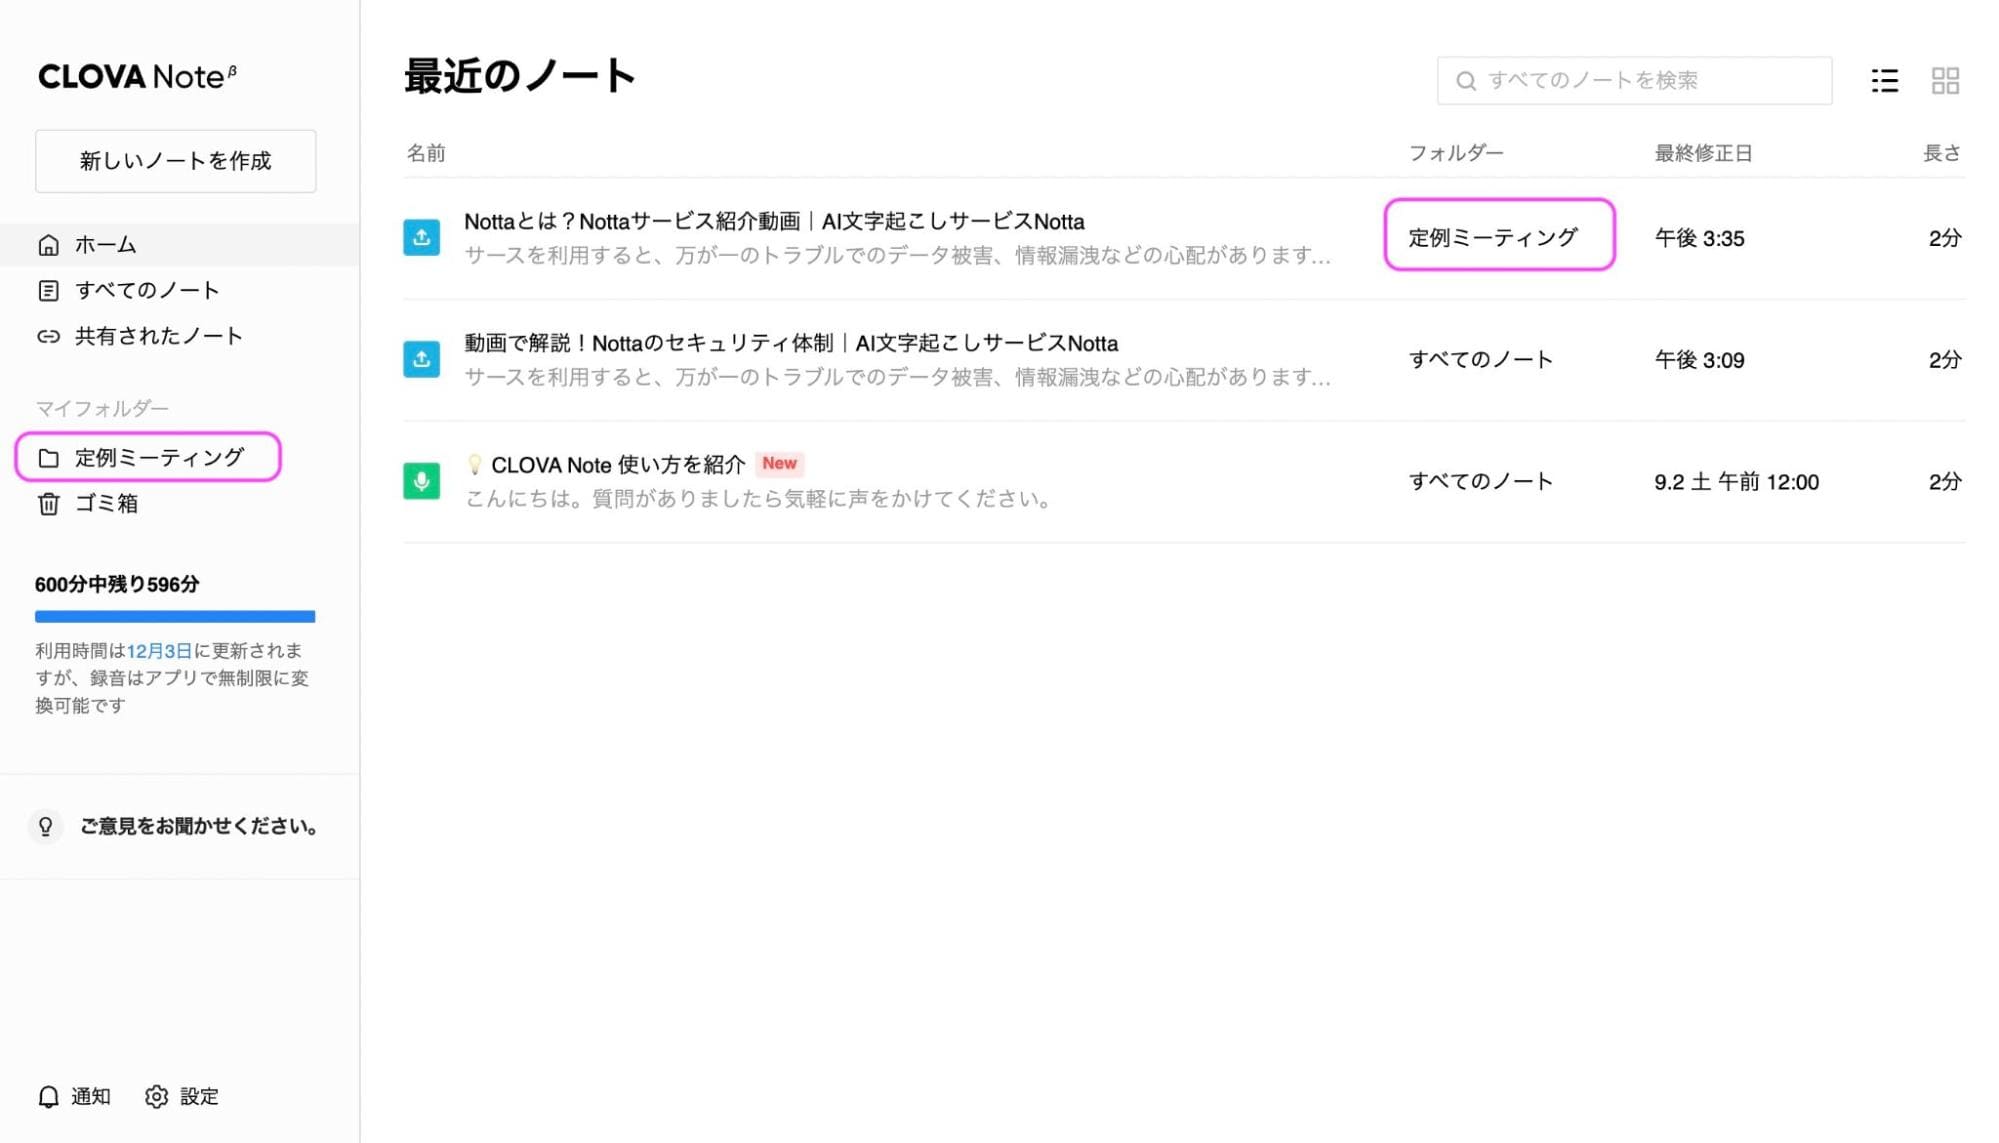
Task: Switch to list view
Action: click(x=1885, y=81)
